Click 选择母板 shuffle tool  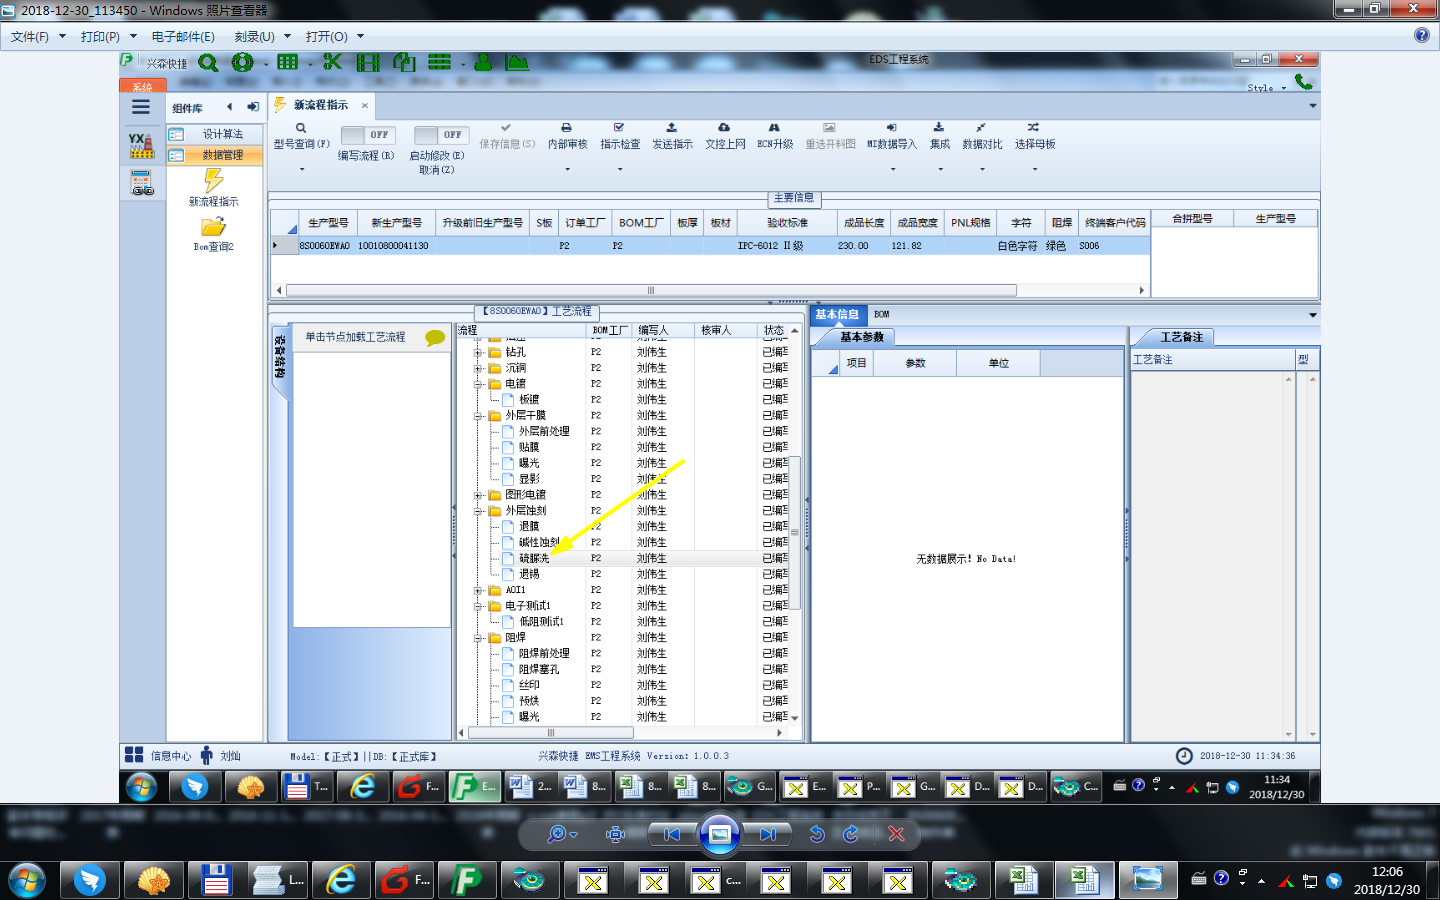pyautogui.click(x=1034, y=136)
